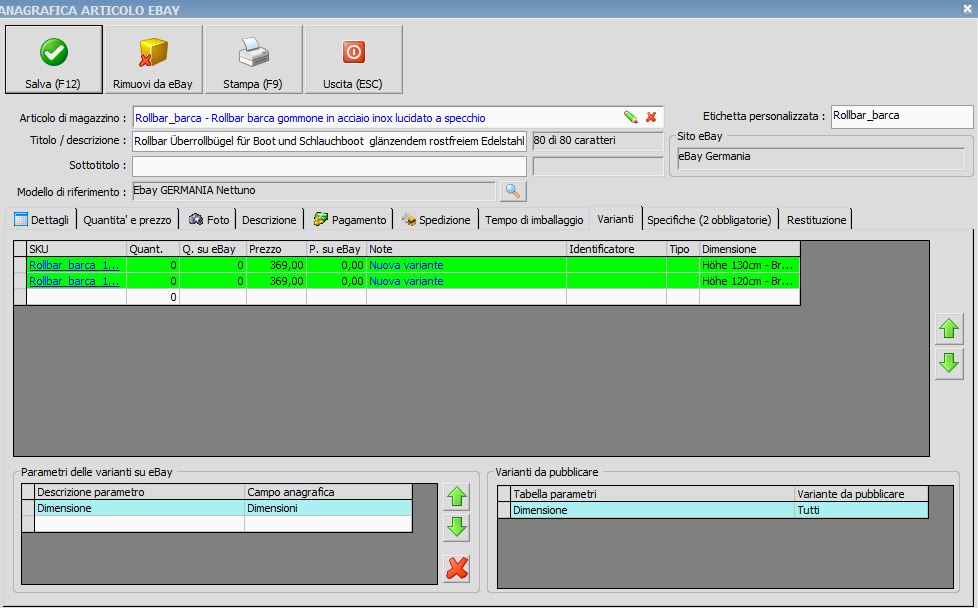Click the P. su eBay column header

tap(336, 249)
